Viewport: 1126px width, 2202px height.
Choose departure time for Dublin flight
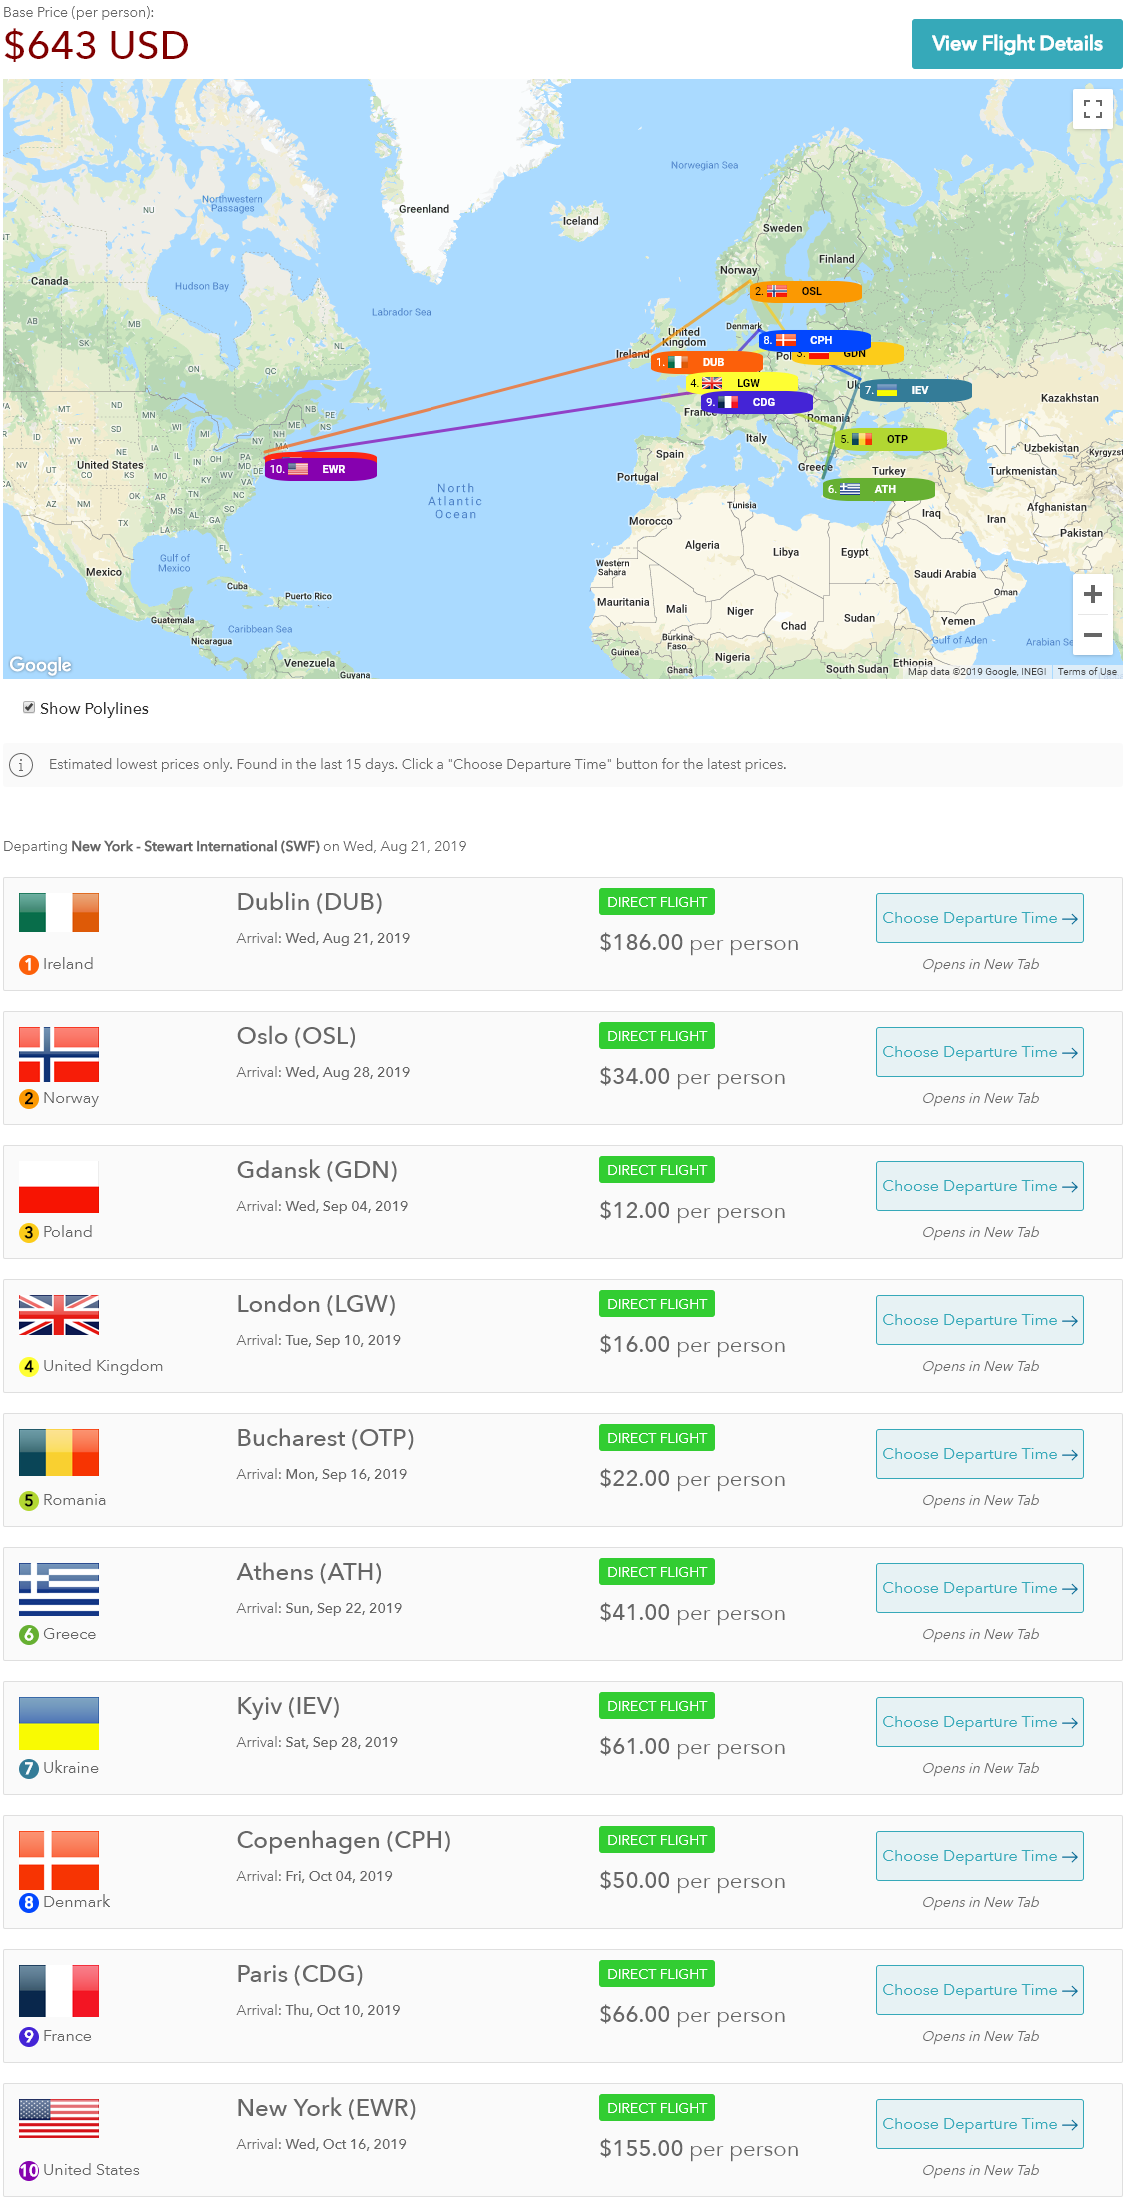coord(980,918)
